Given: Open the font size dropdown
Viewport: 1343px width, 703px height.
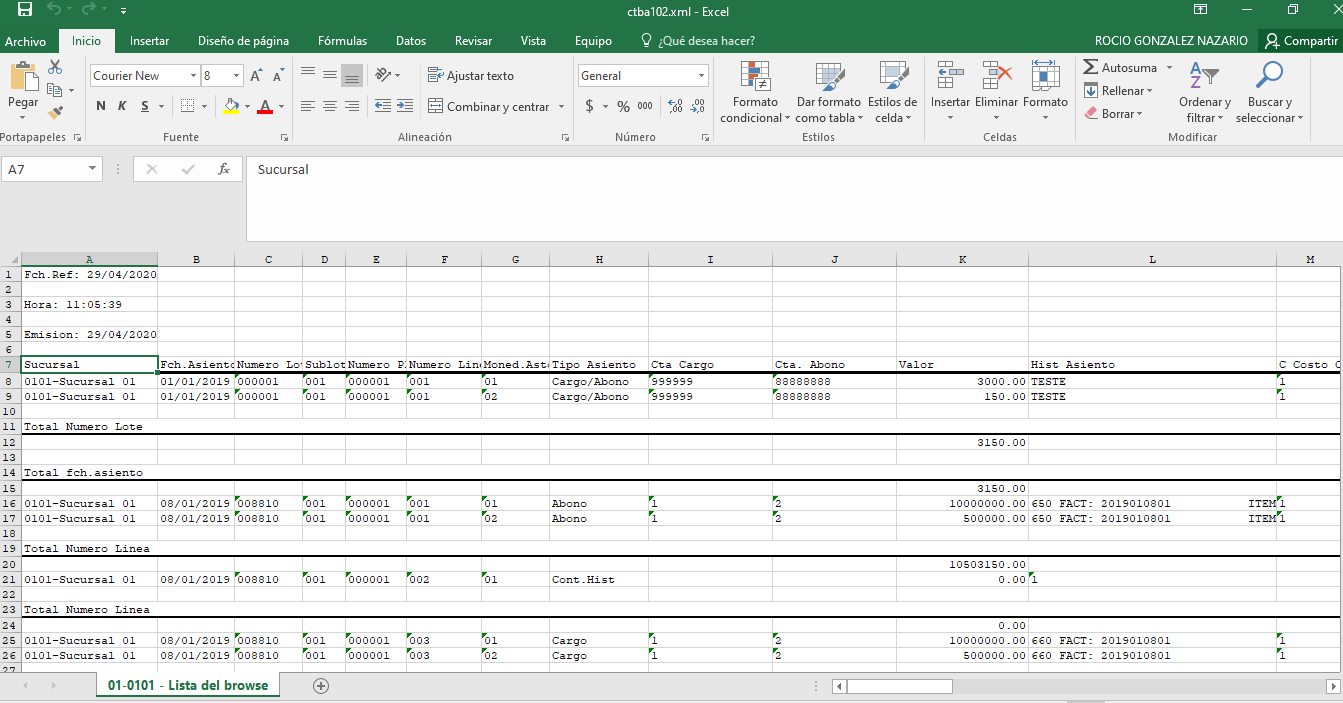Looking at the screenshot, I should [237, 76].
